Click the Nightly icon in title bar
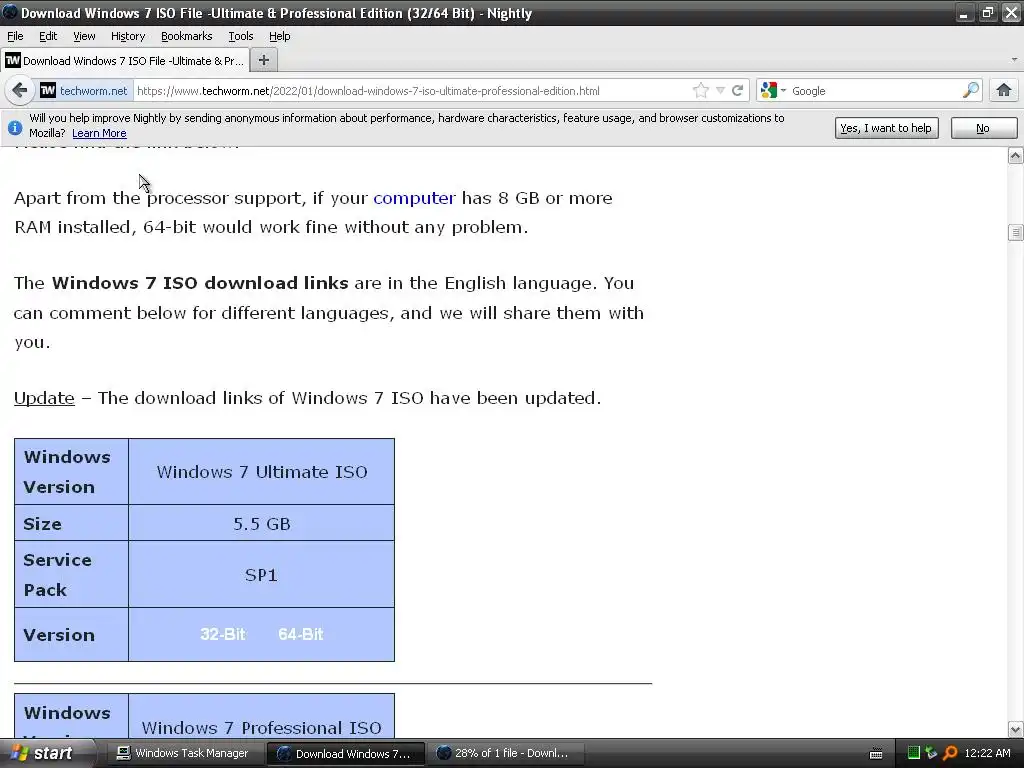The height and width of the screenshot is (768, 1024). tap(10, 12)
